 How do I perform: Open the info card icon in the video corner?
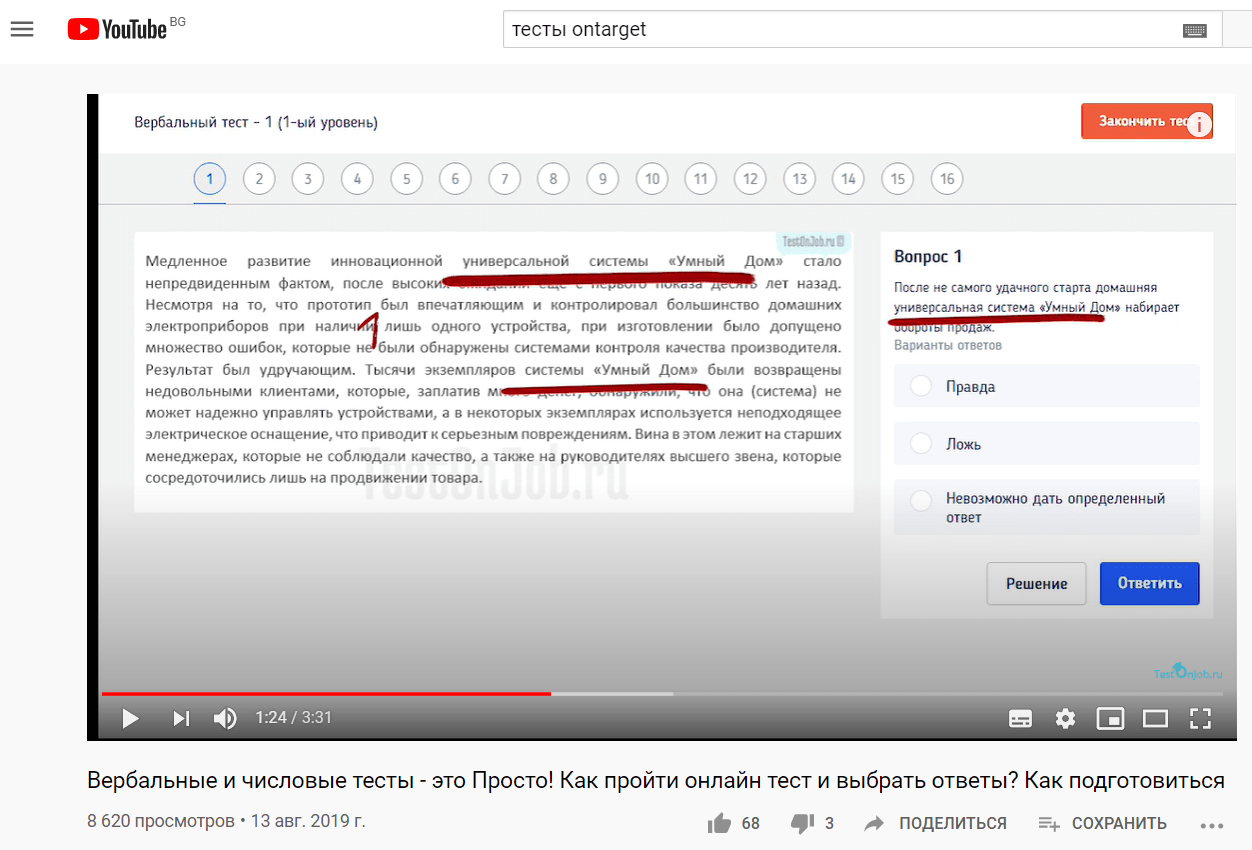coord(1198,124)
